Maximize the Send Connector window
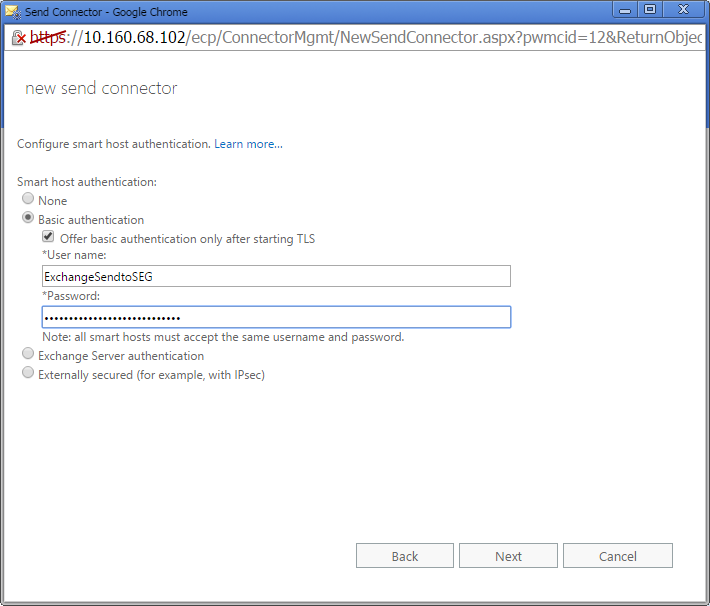Image resolution: width=710 pixels, height=606 pixels. tap(650, 10)
